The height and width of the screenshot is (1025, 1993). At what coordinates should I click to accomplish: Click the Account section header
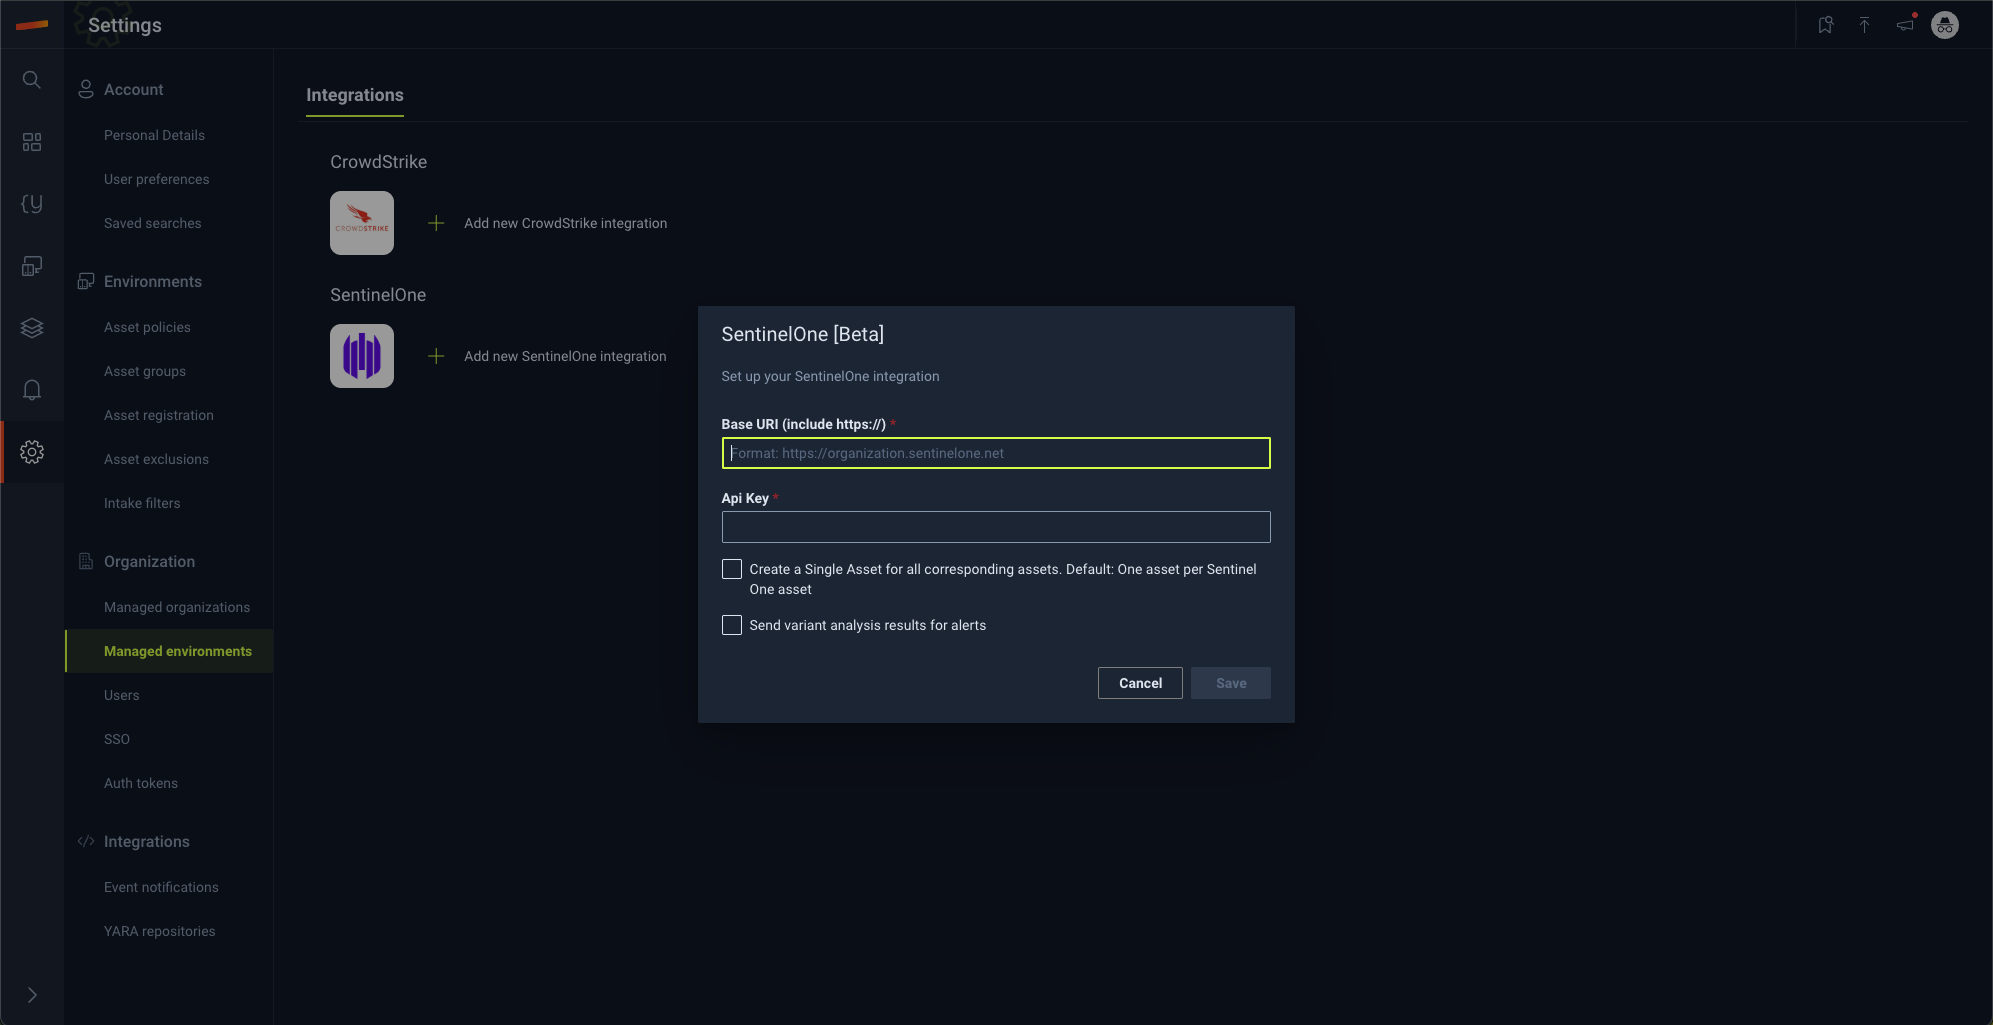pyautogui.click(x=134, y=89)
